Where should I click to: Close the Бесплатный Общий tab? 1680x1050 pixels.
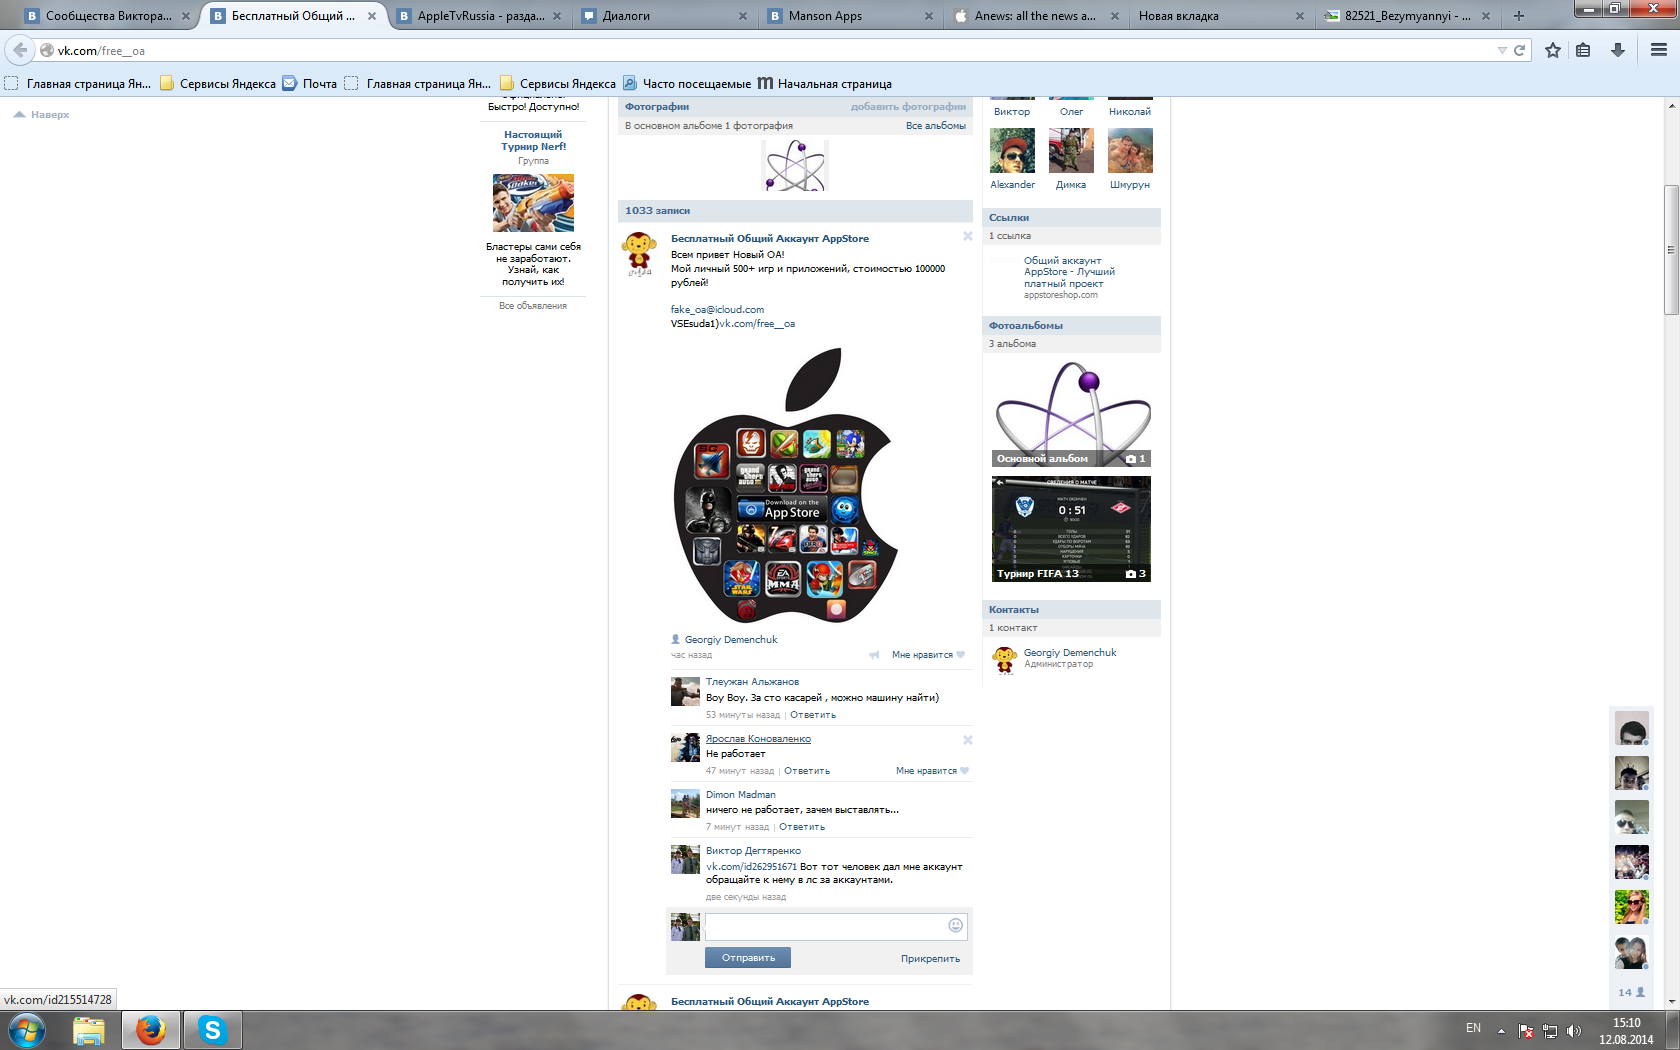click(372, 16)
